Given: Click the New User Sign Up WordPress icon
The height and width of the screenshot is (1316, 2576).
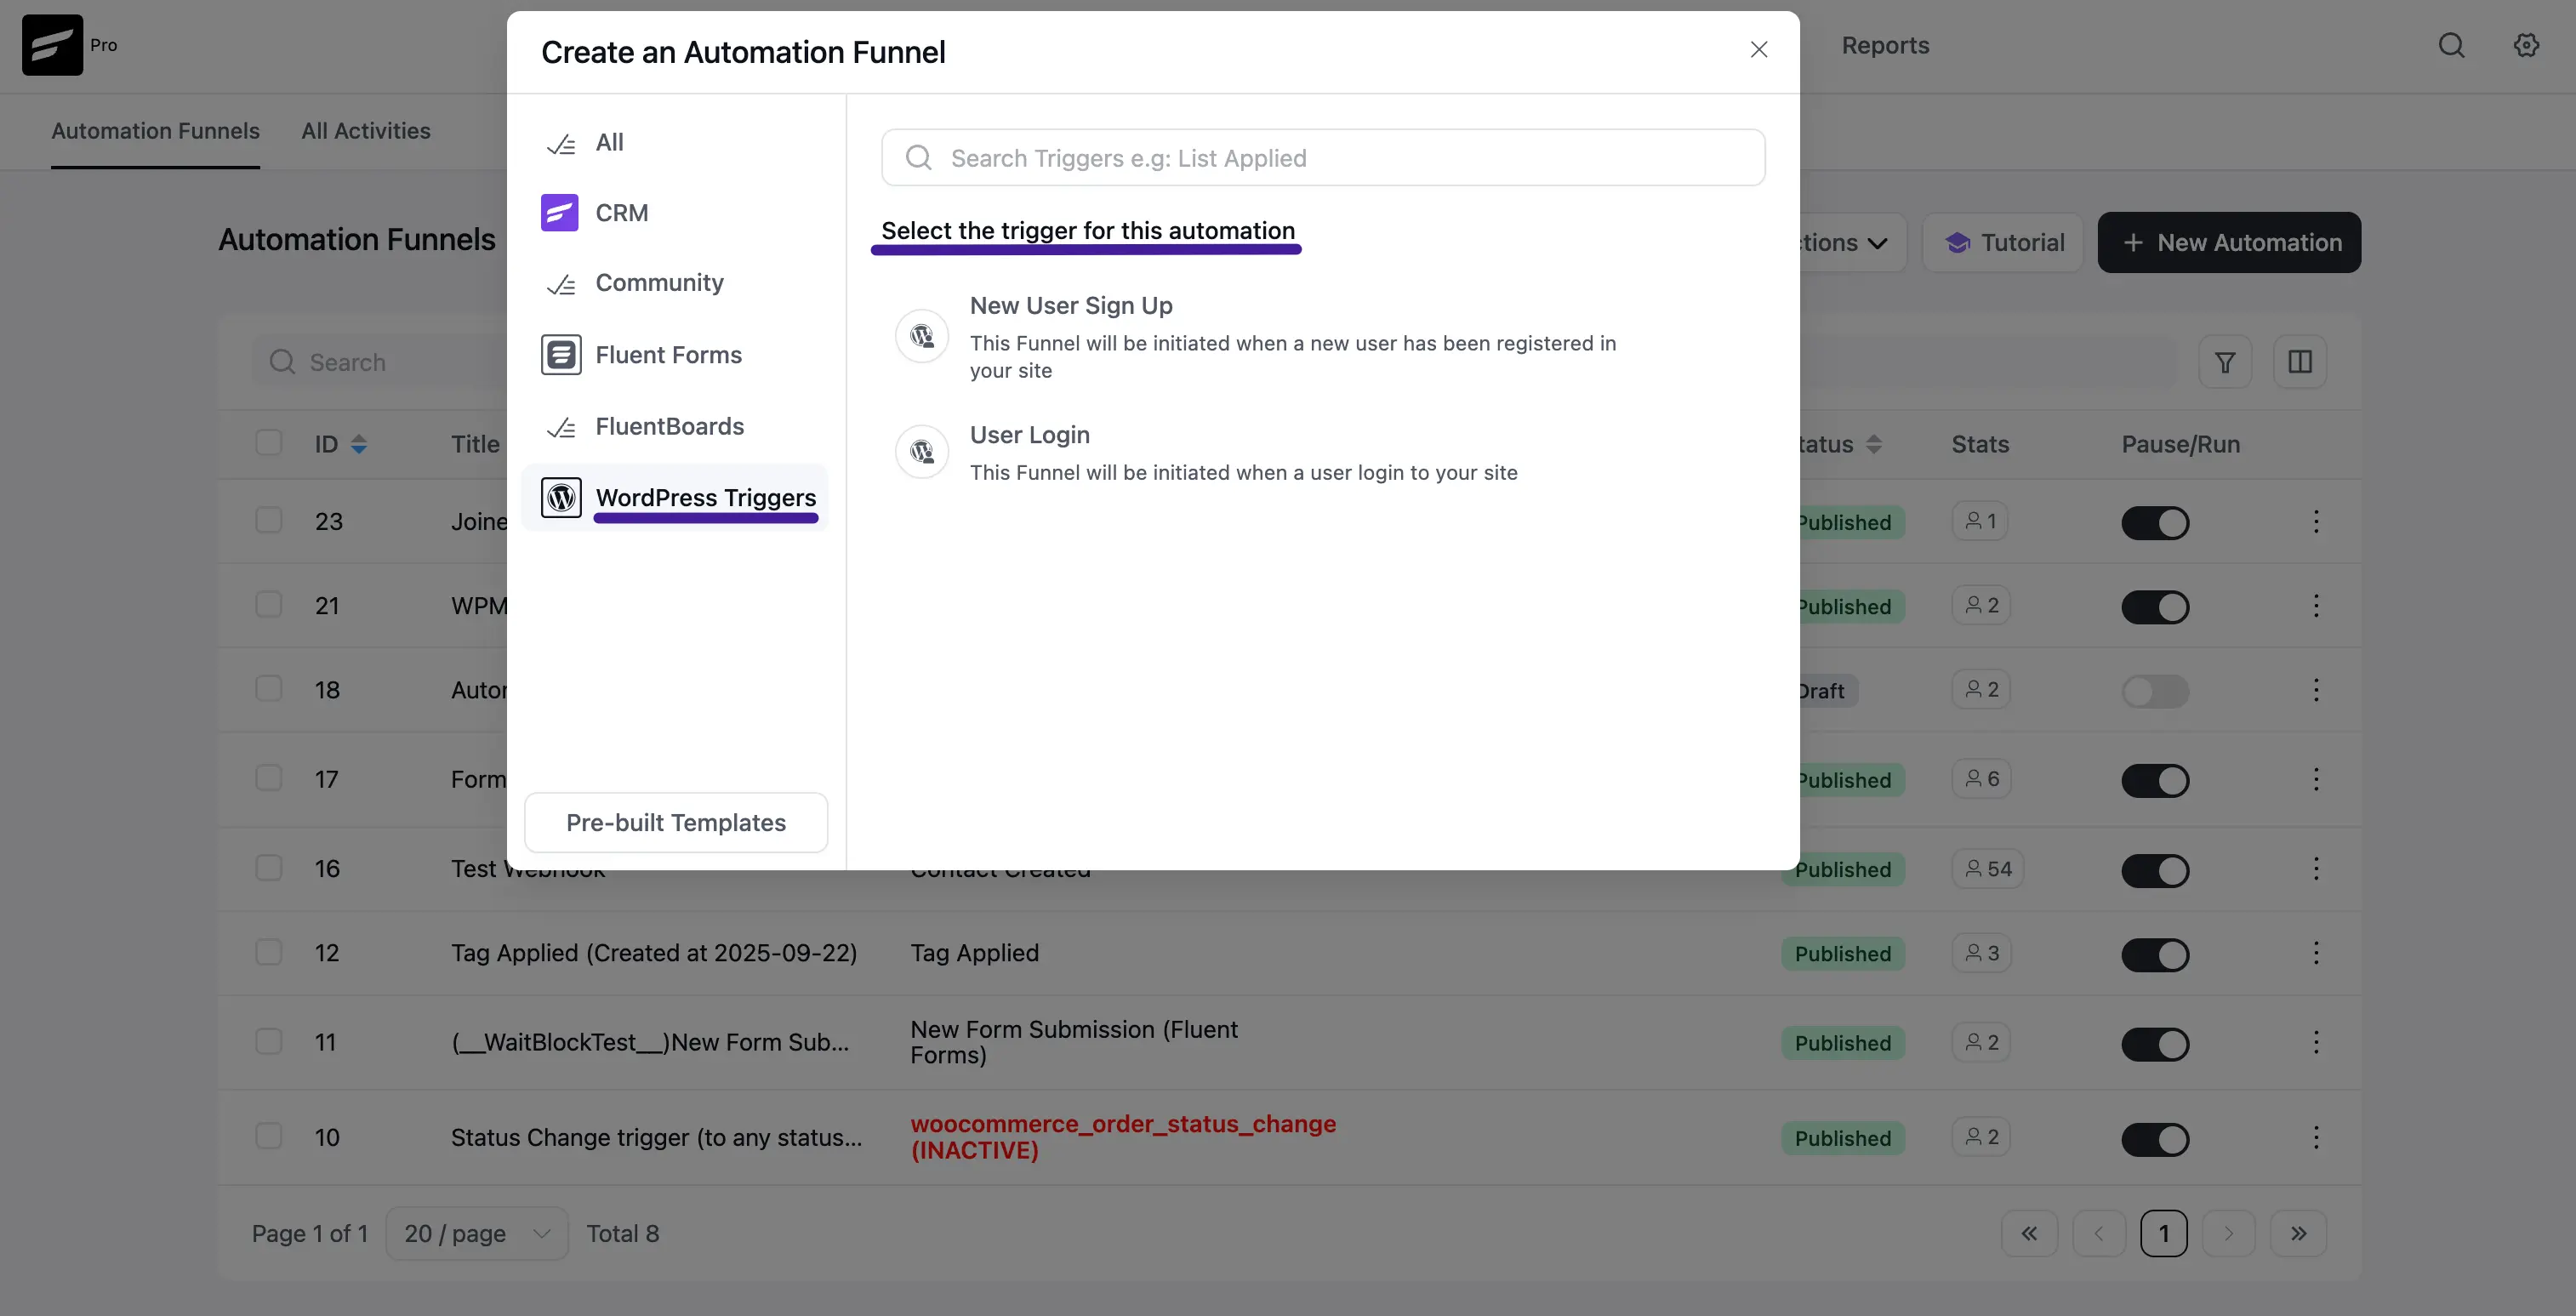Looking at the screenshot, I should [922, 336].
